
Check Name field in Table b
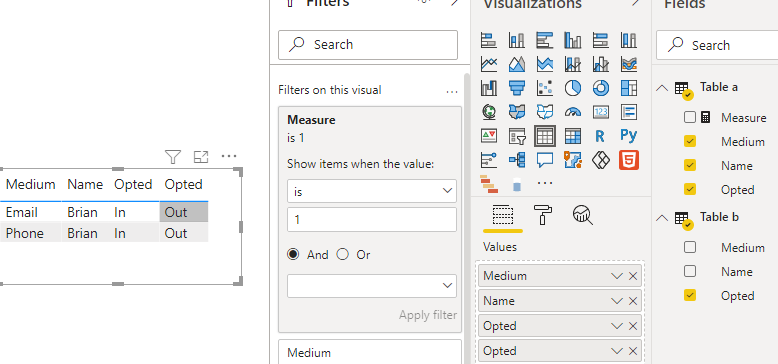690,271
